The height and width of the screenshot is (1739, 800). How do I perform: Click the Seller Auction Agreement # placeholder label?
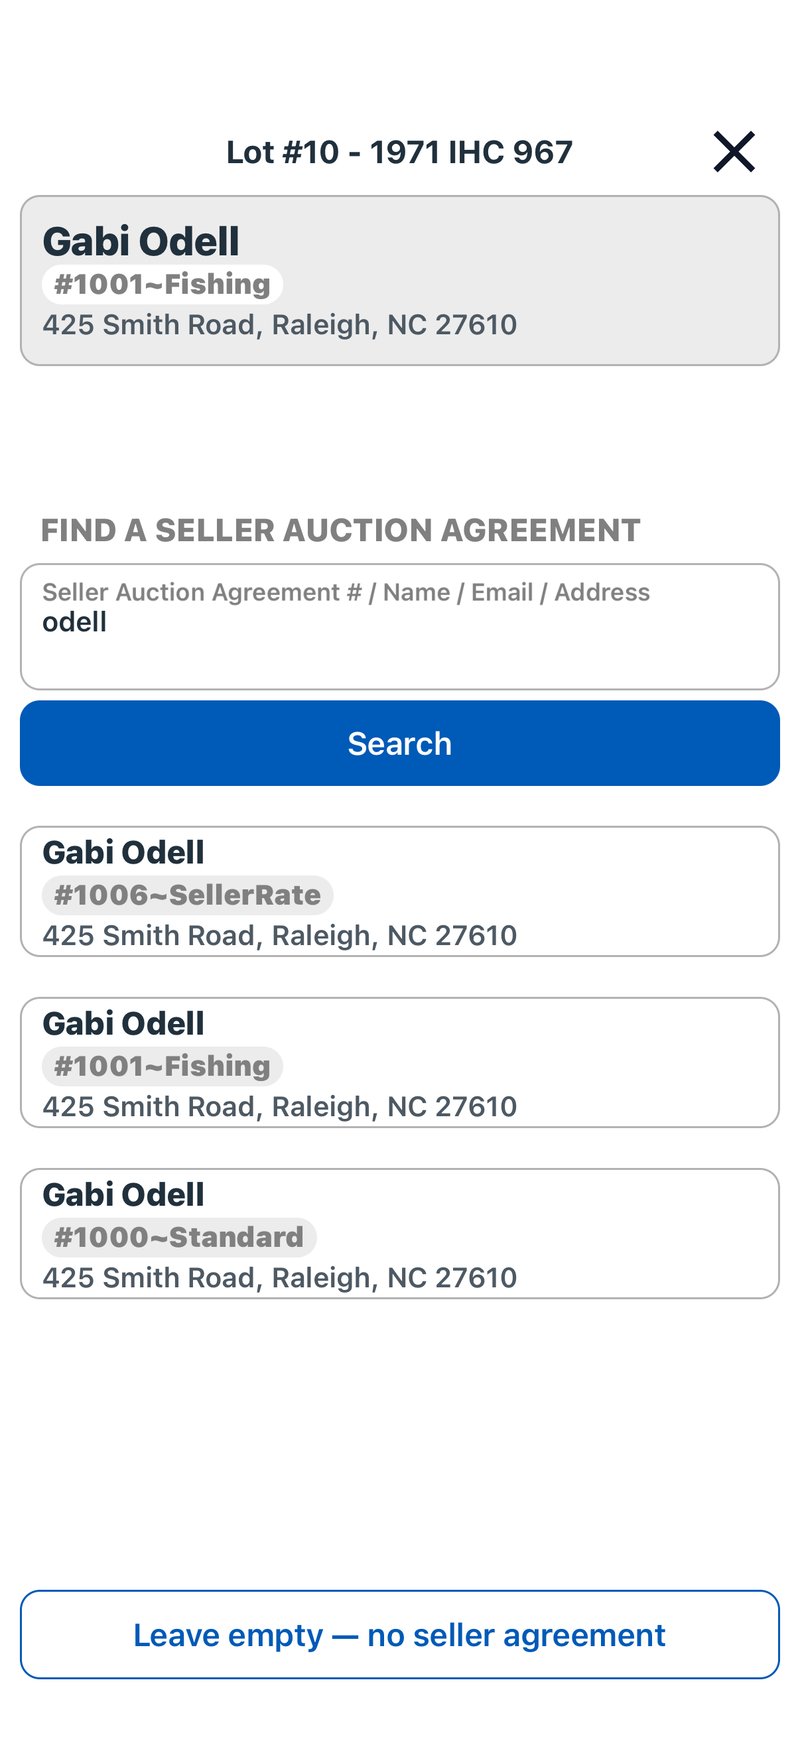pos(346,592)
